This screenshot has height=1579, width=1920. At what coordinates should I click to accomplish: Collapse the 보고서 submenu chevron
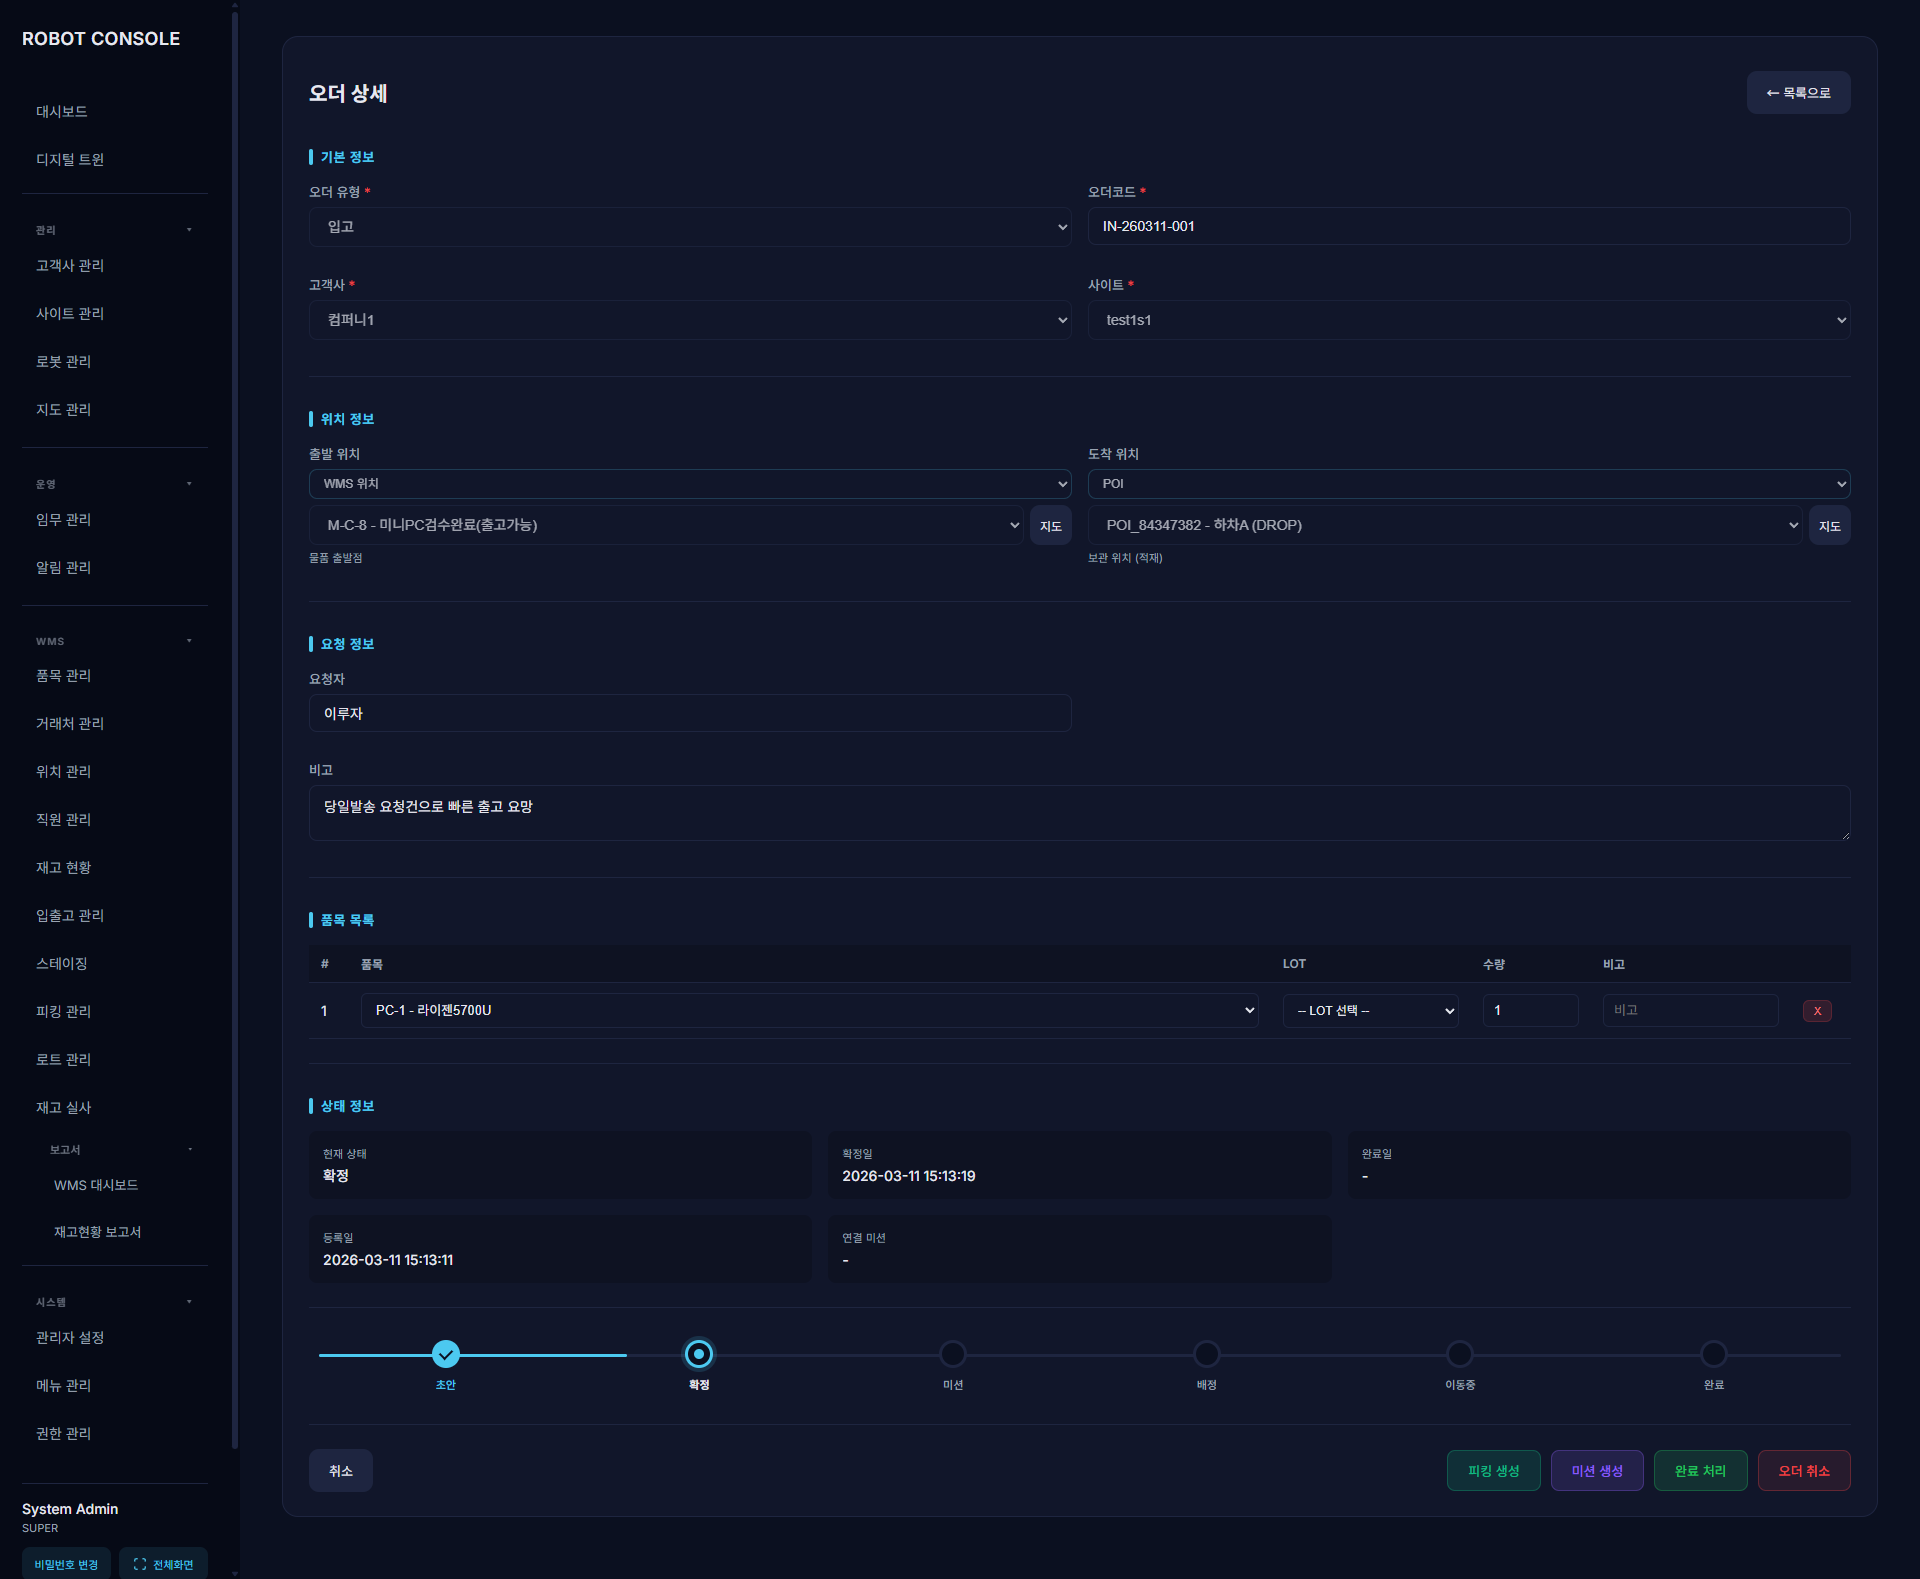190,1150
